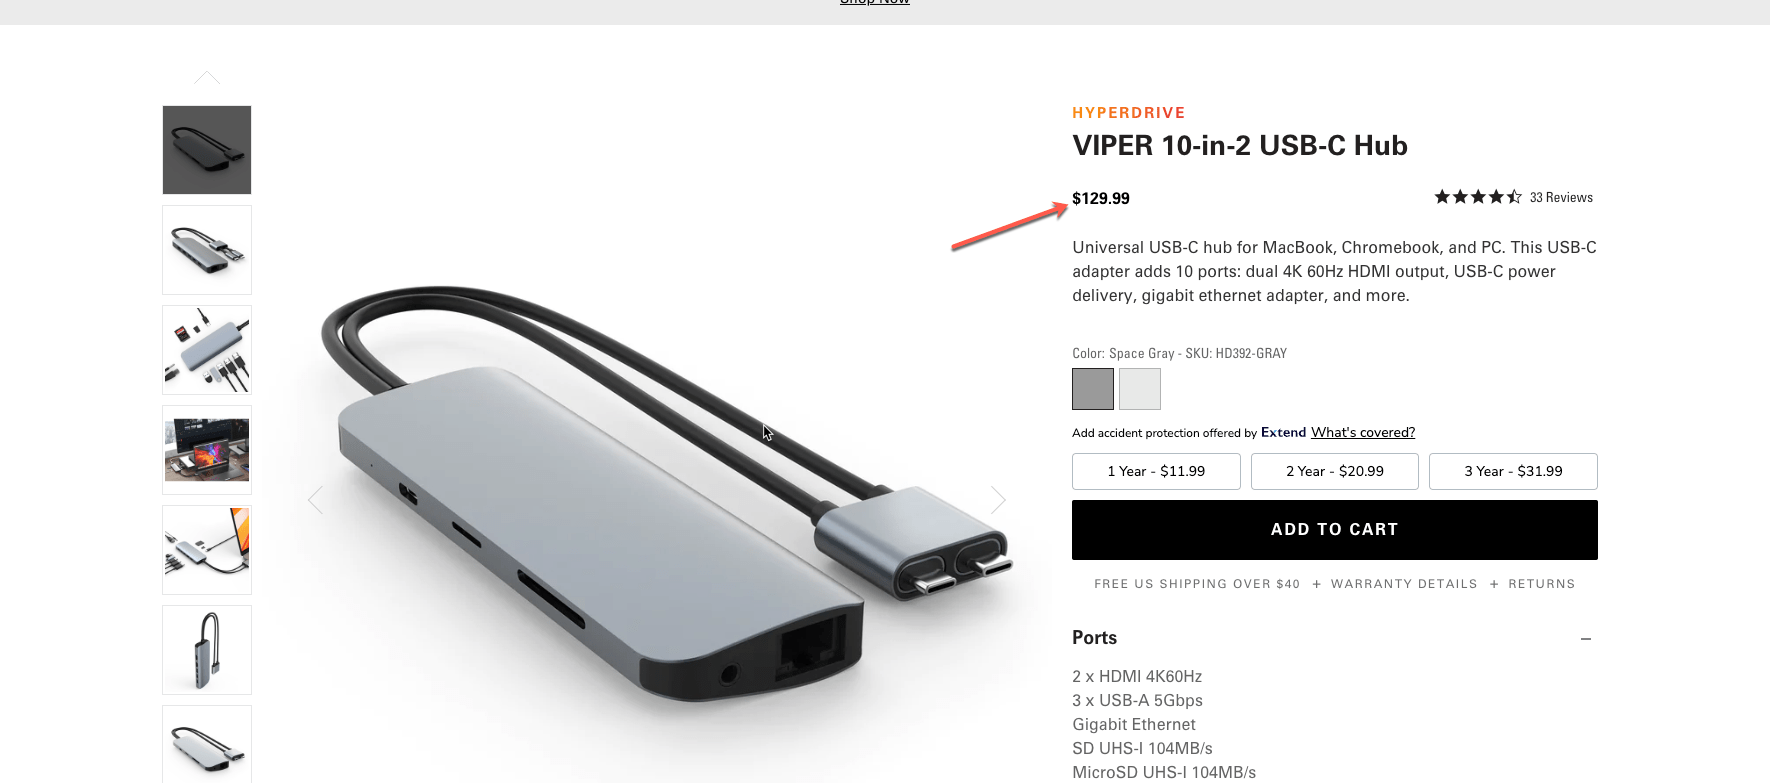Select the dark background hub thumbnail
This screenshot has width=1770, height=783.
(x=207, y=150)
